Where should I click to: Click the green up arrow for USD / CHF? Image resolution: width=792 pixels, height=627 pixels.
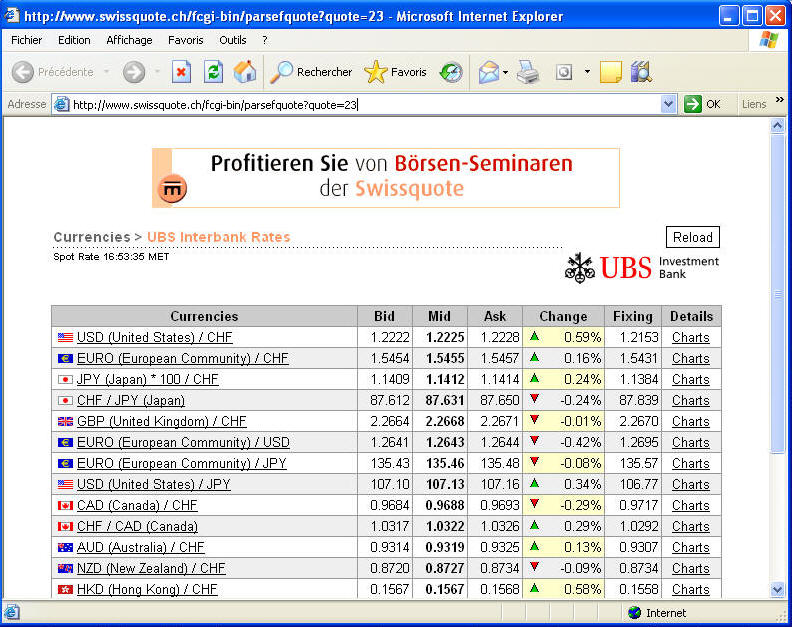(x=534, y=336)
